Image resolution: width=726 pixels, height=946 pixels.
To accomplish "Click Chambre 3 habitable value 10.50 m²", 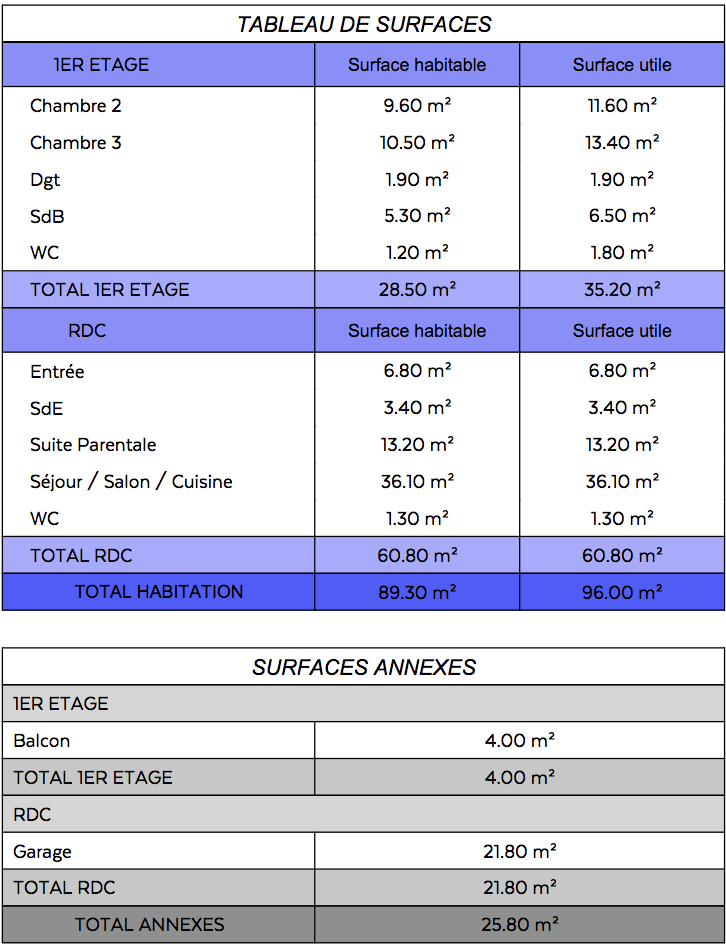I will [417, 143].
